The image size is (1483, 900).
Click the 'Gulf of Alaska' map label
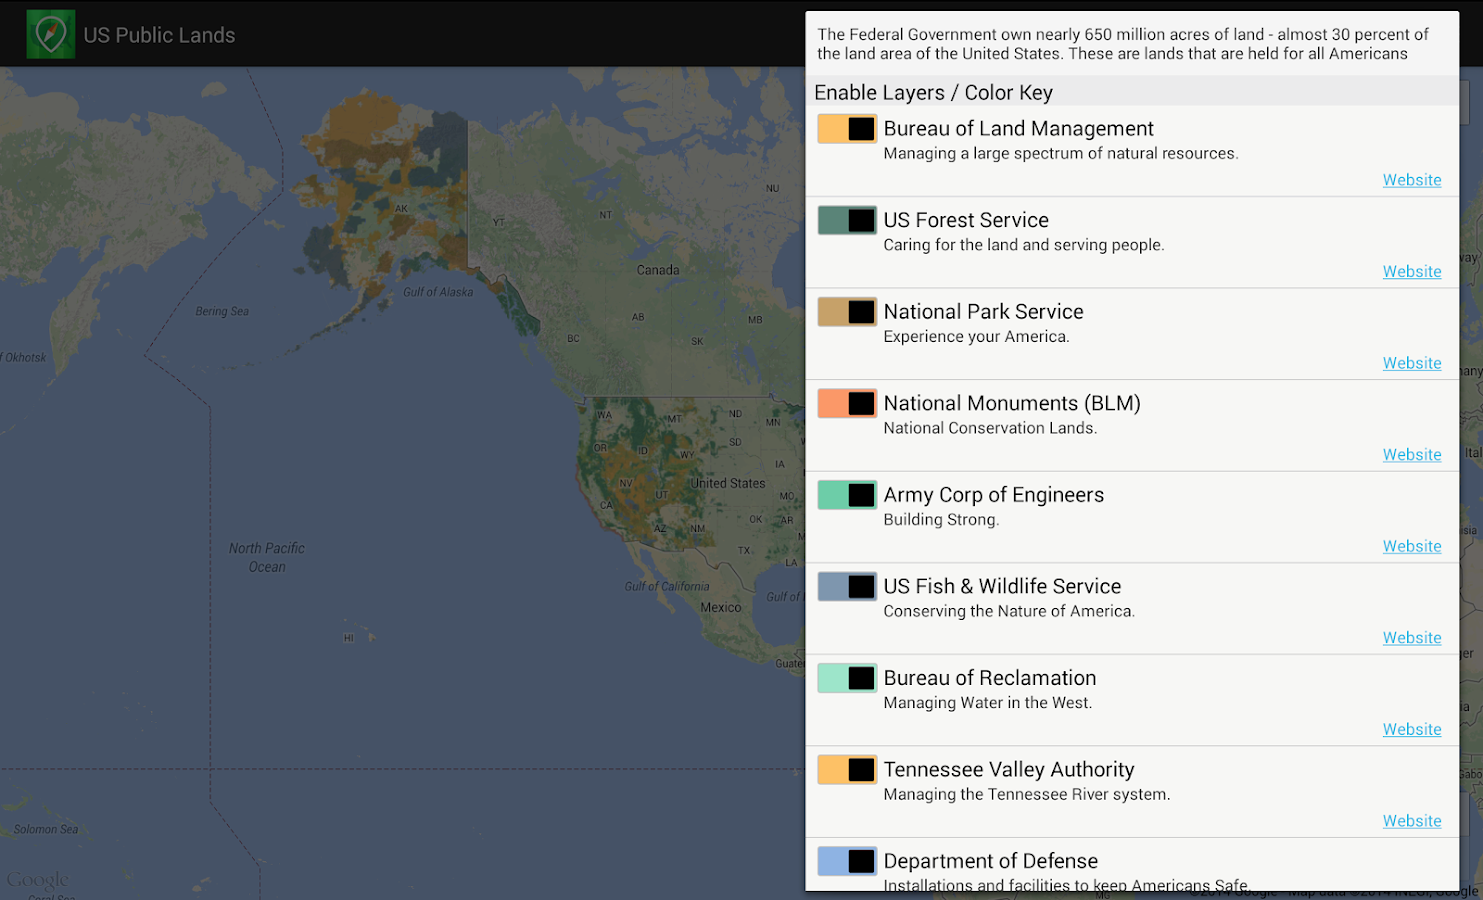tap(438, 292)
